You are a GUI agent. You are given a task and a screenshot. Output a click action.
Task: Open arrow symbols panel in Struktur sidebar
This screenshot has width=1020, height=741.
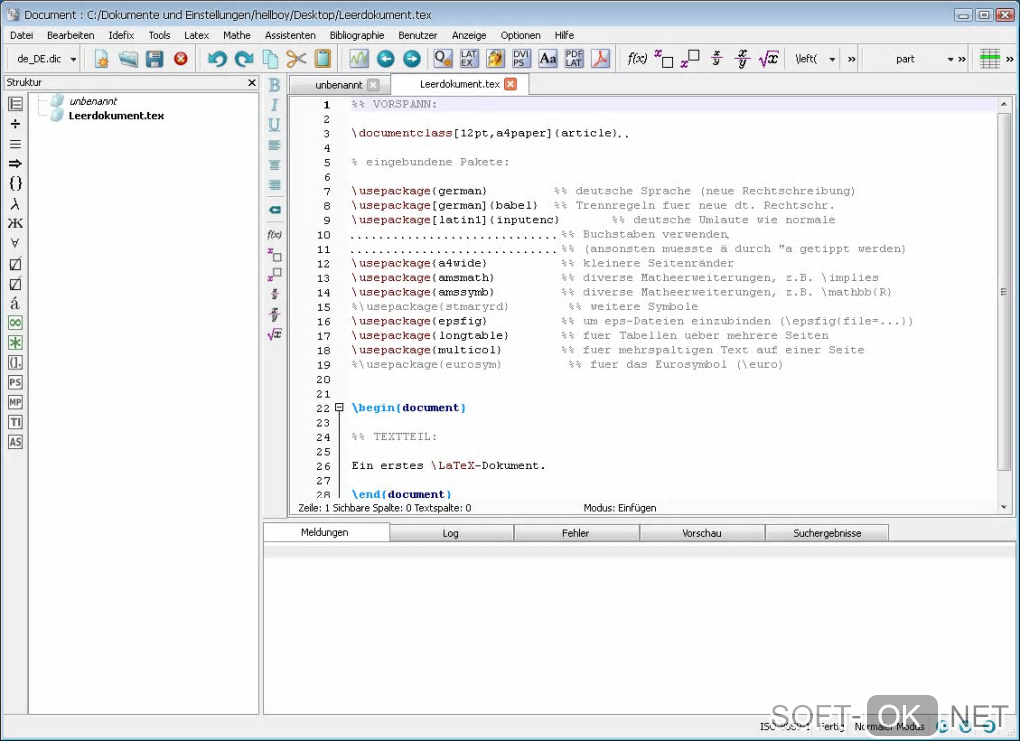click(15, 163)
